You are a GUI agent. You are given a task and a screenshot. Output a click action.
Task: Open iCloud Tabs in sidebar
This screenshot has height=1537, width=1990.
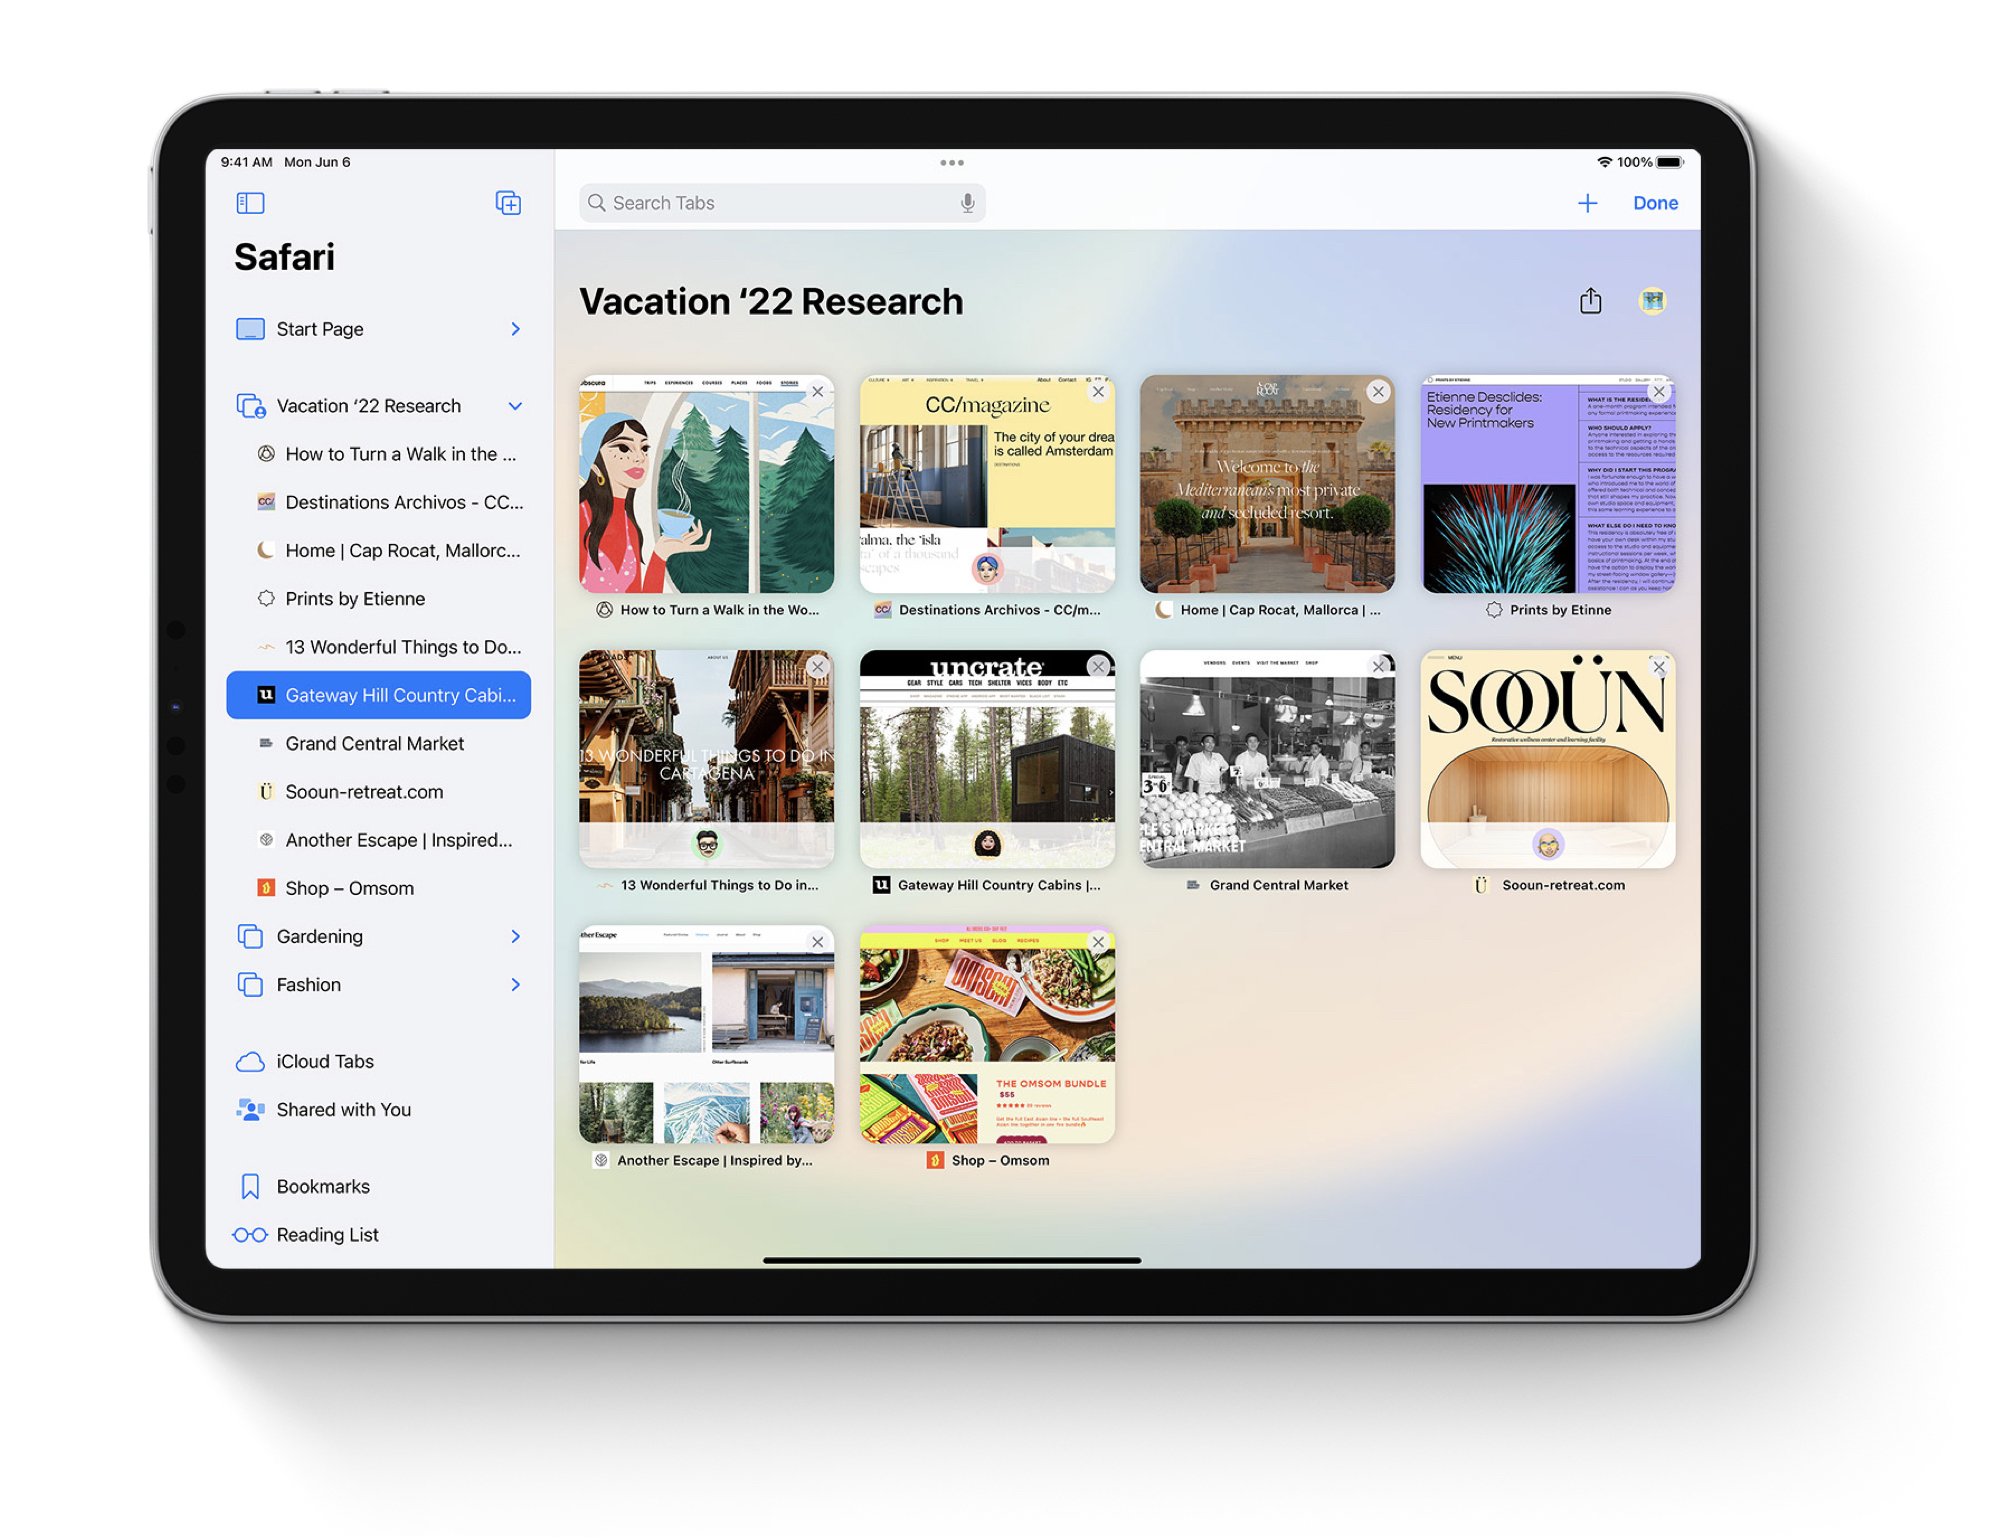pyautogui.click(x=324, y=1061)
